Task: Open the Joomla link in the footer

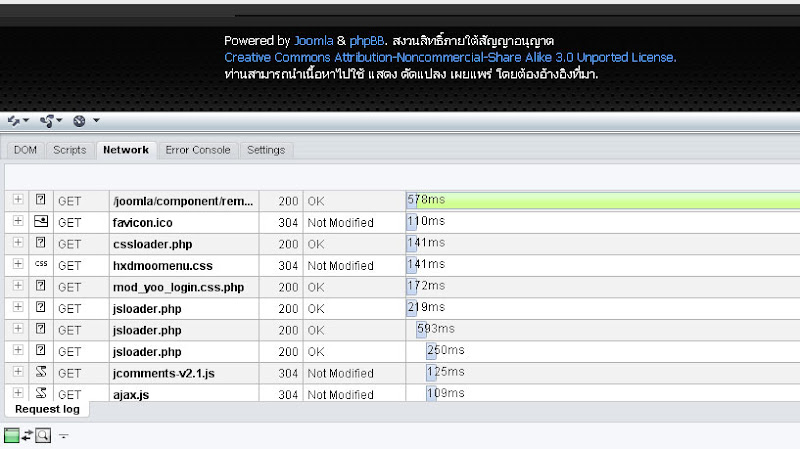Action: 313,41
